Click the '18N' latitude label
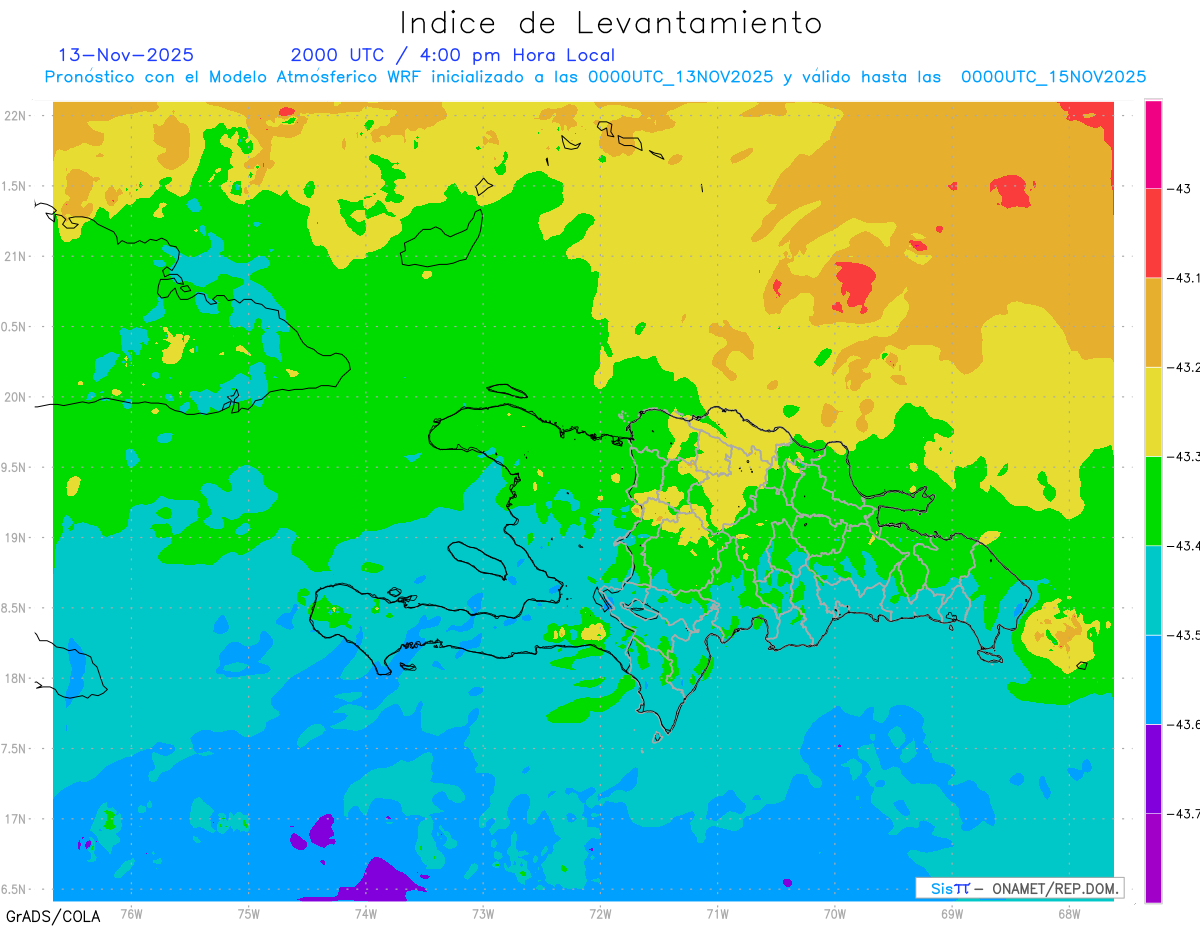The image size is (1200, 927). [x=15, y=678]
